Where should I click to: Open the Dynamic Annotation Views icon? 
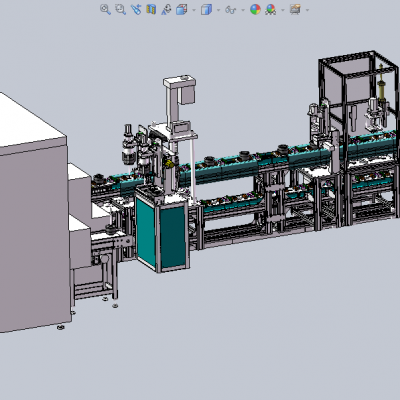pyautogui.click(x=166, y=9)
